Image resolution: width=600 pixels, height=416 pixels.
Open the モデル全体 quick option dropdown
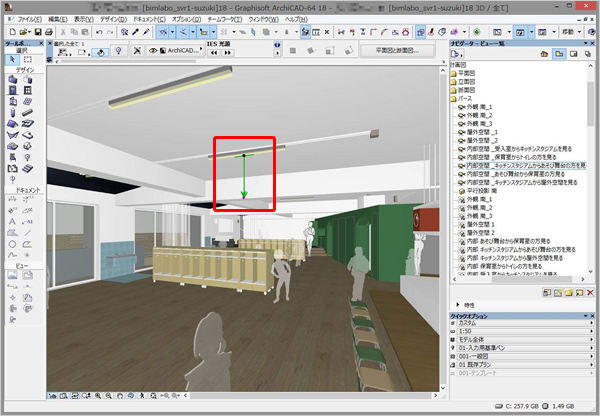pyautogui.click(x=524, y=339)
